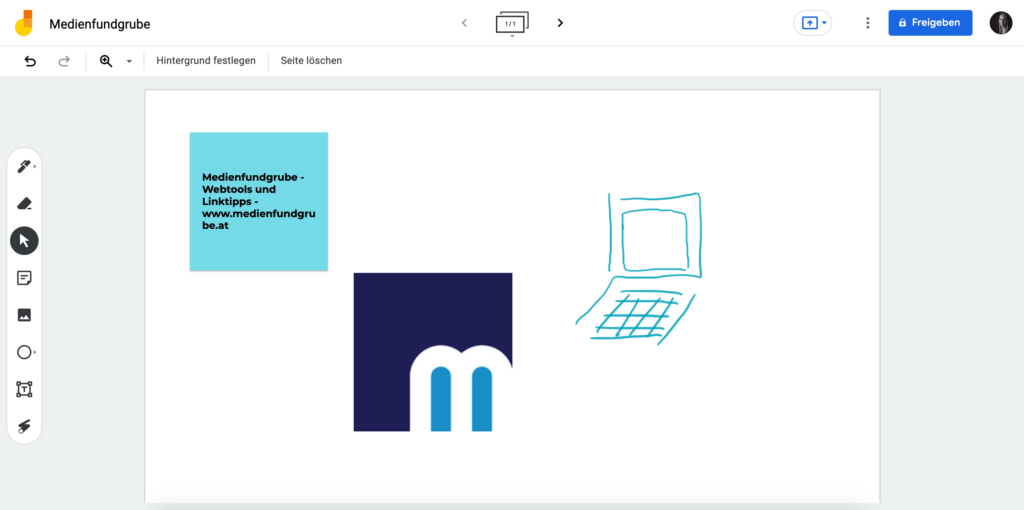This screenshot has height=510, width=1024.
Task: Click the zoom magnifier icon
Action: click(106, 61)
